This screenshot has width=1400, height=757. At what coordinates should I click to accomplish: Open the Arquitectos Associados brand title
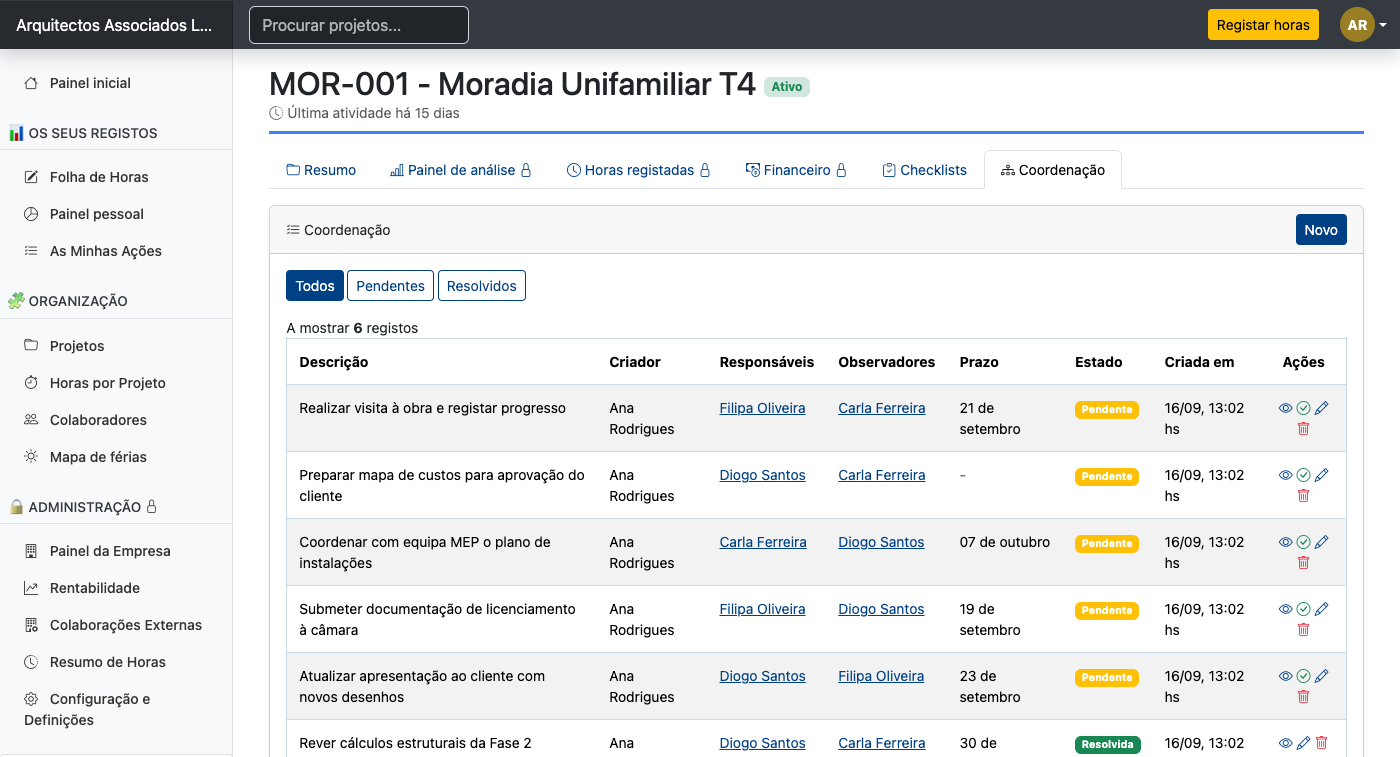114,25
